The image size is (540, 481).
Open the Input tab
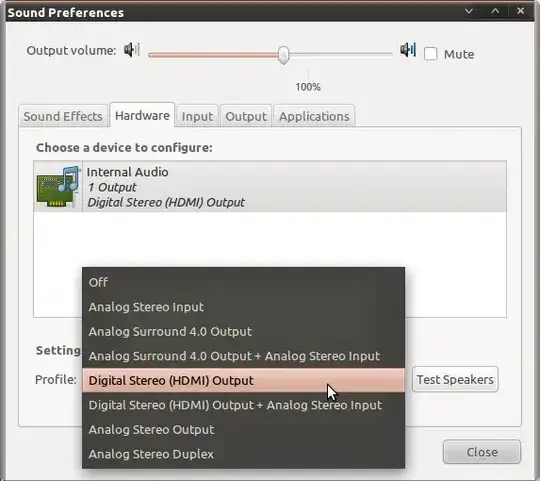point(197,116)
